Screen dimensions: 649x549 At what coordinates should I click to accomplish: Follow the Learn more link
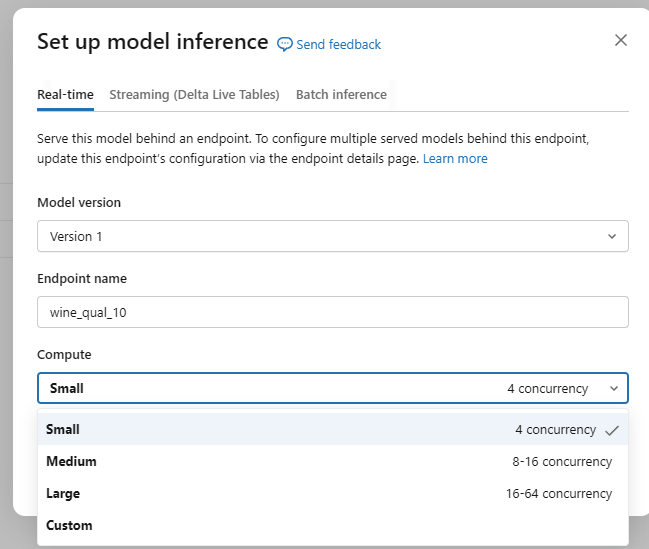pos(455,159)
